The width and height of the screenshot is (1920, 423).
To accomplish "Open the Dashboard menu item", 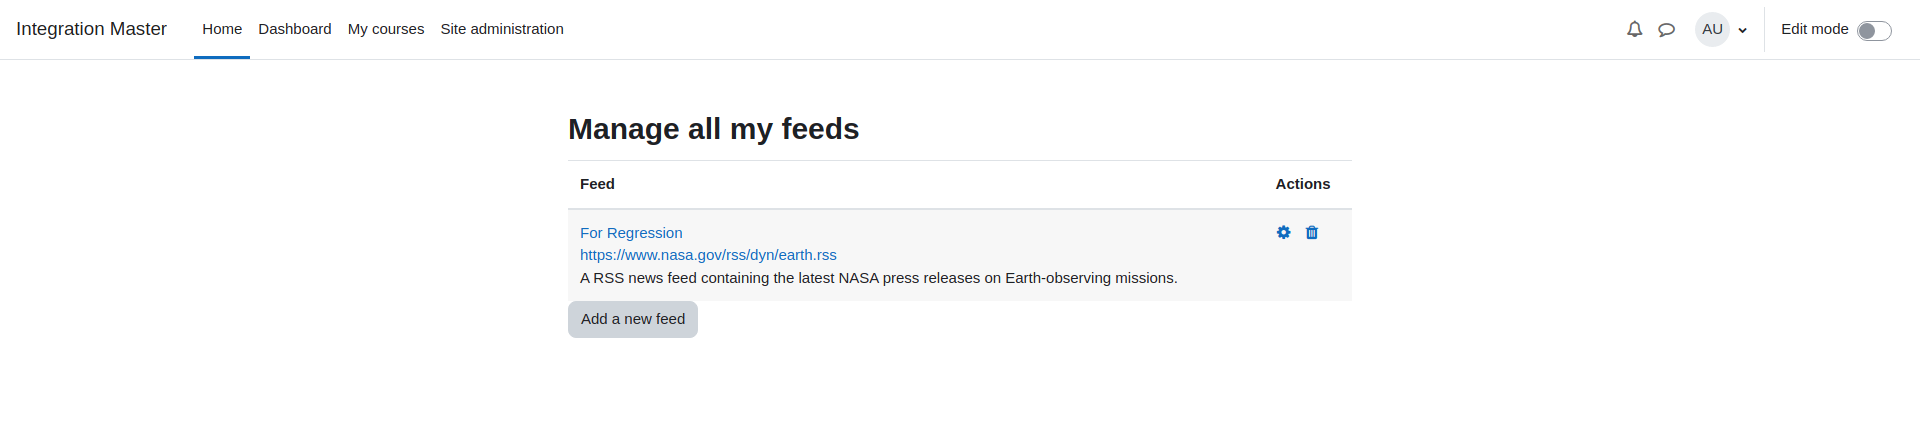I will click(295, 29).
